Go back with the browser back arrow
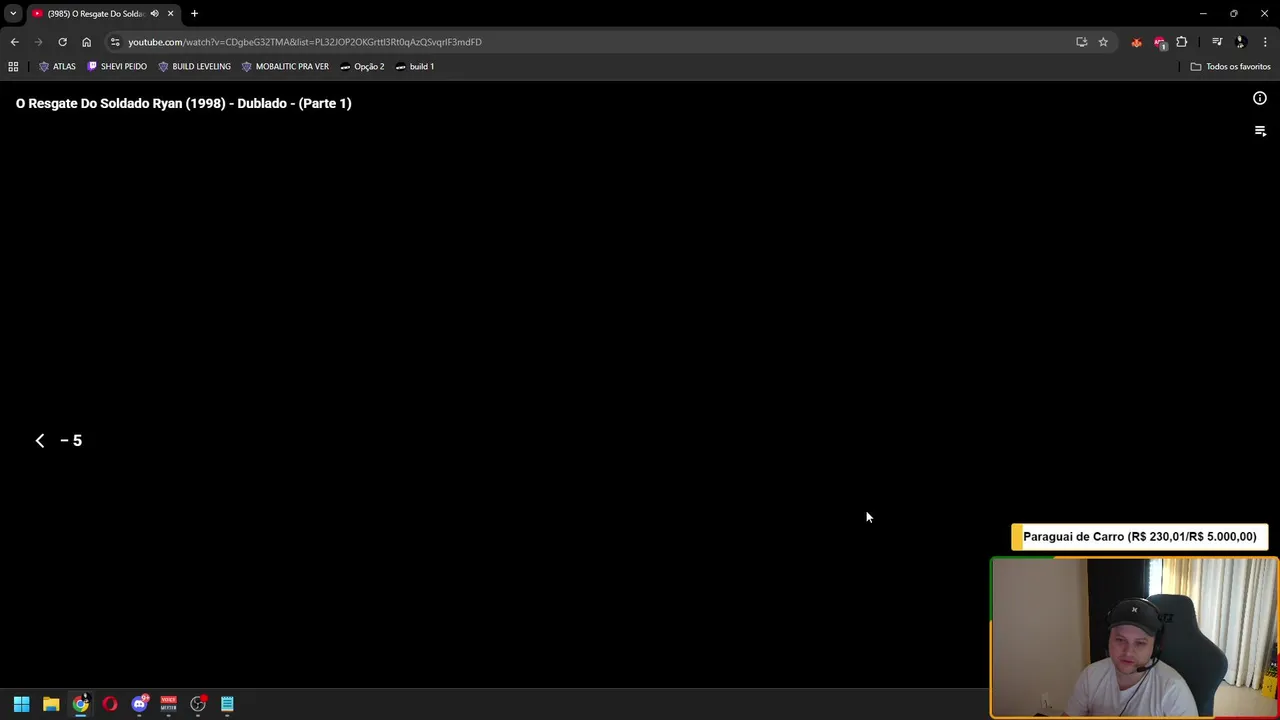 point(14,42)
